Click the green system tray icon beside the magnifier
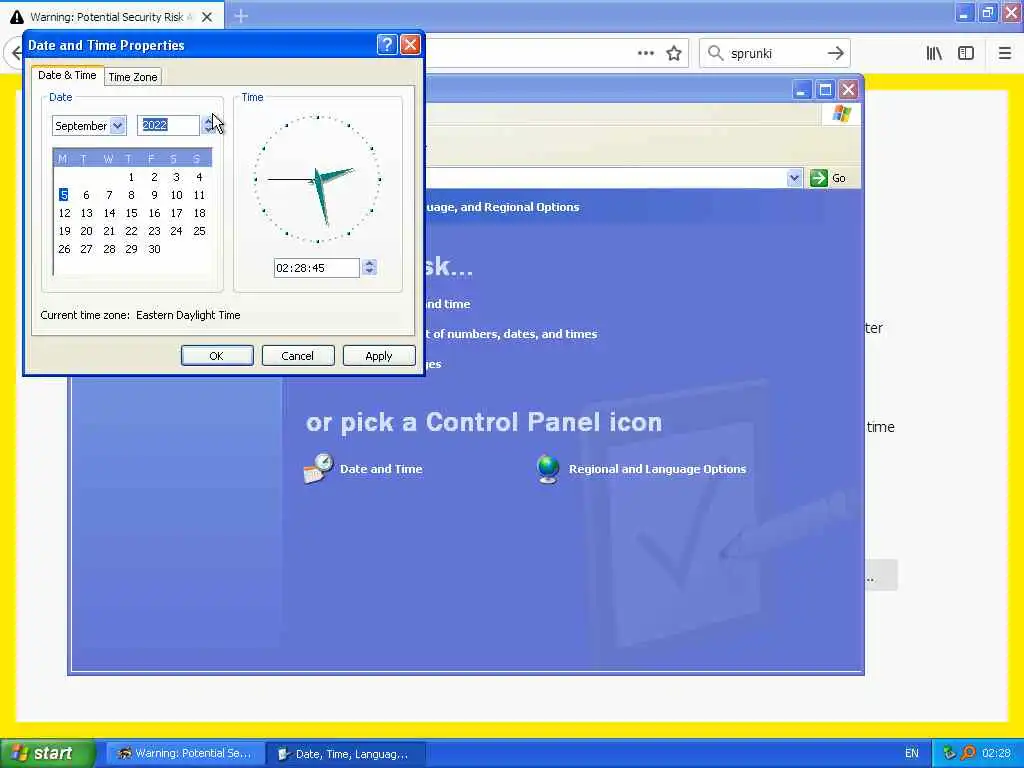 click(949, 753)
